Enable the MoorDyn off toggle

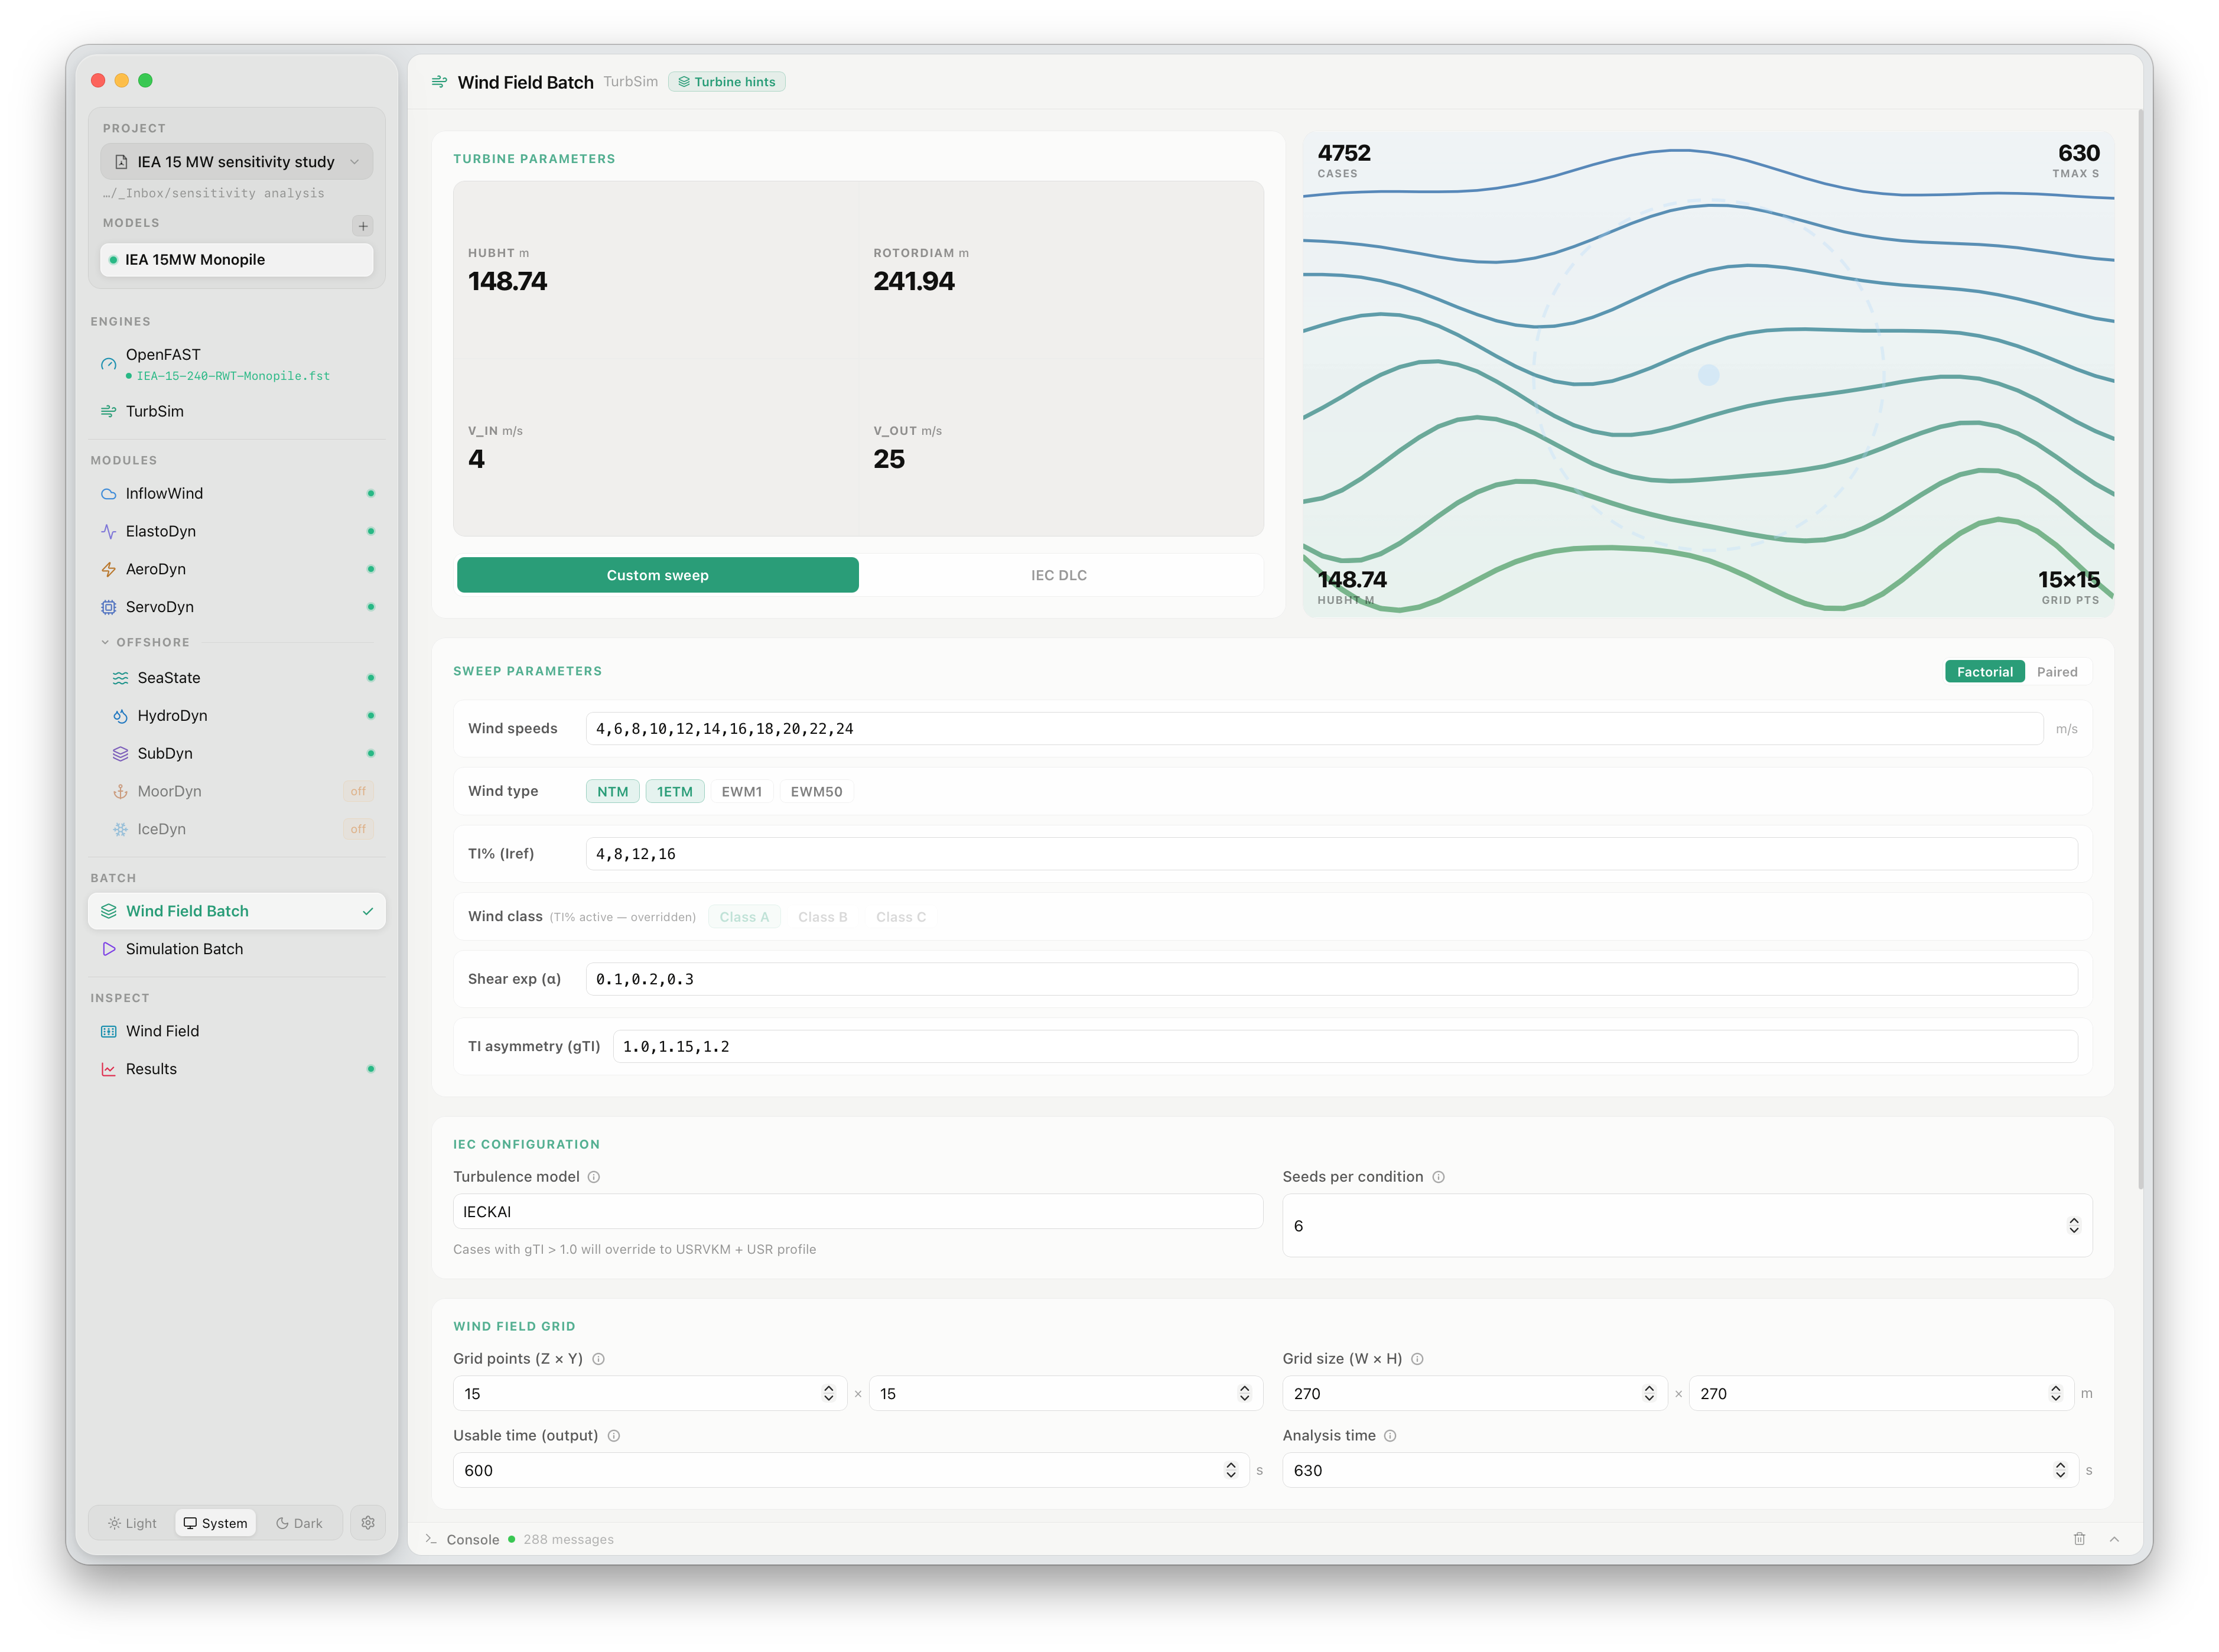(x=358, y=791)
